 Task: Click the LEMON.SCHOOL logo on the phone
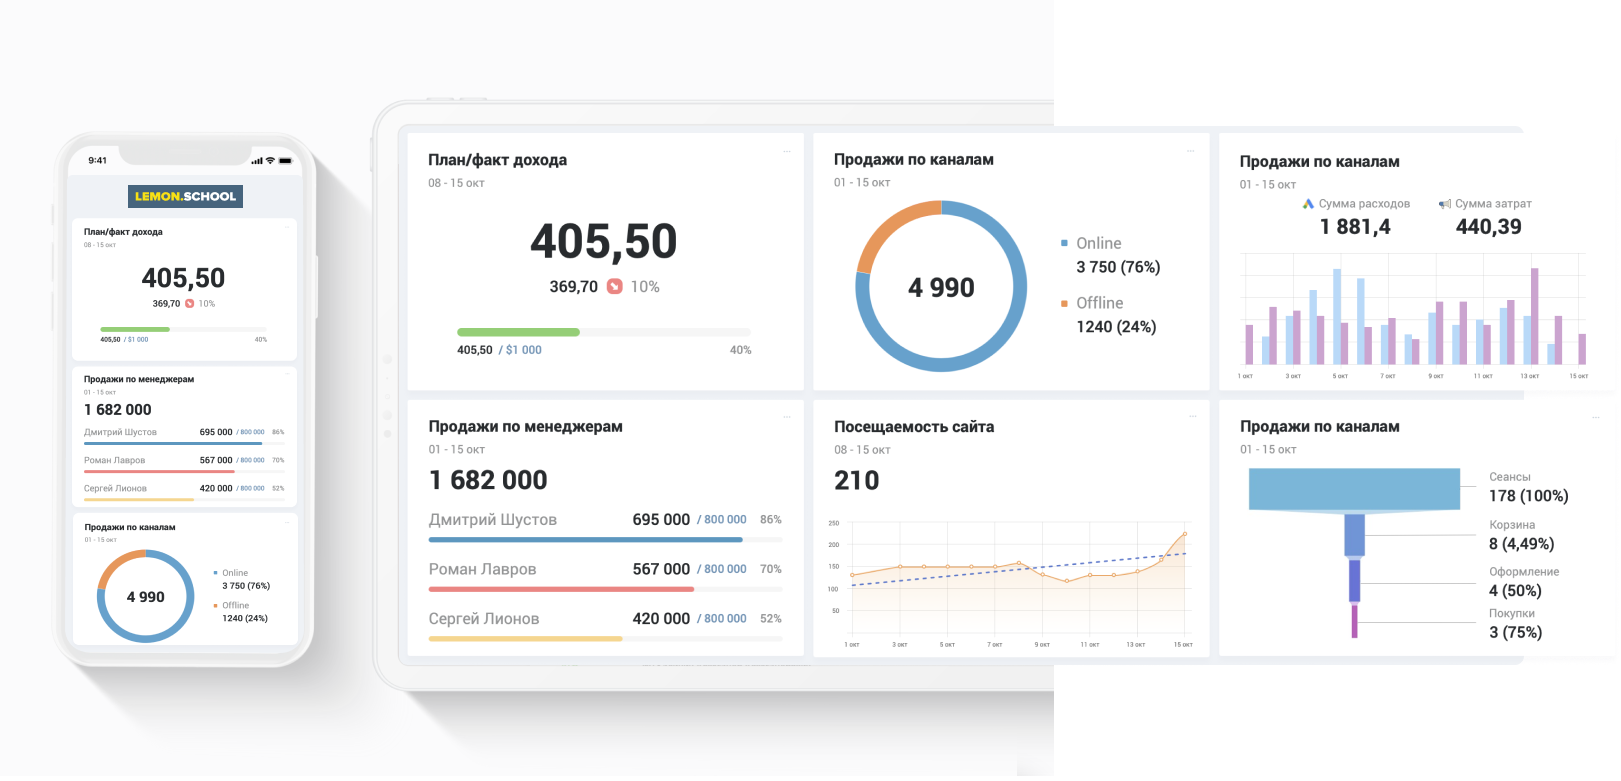(x=185, y=196)
